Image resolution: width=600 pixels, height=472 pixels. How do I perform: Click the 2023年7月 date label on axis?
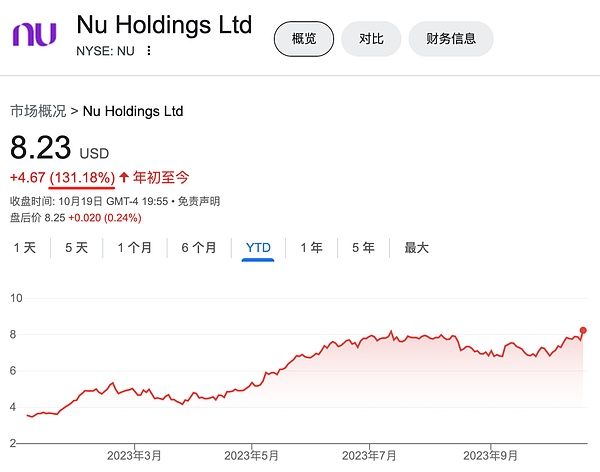[x=371, y=457]
